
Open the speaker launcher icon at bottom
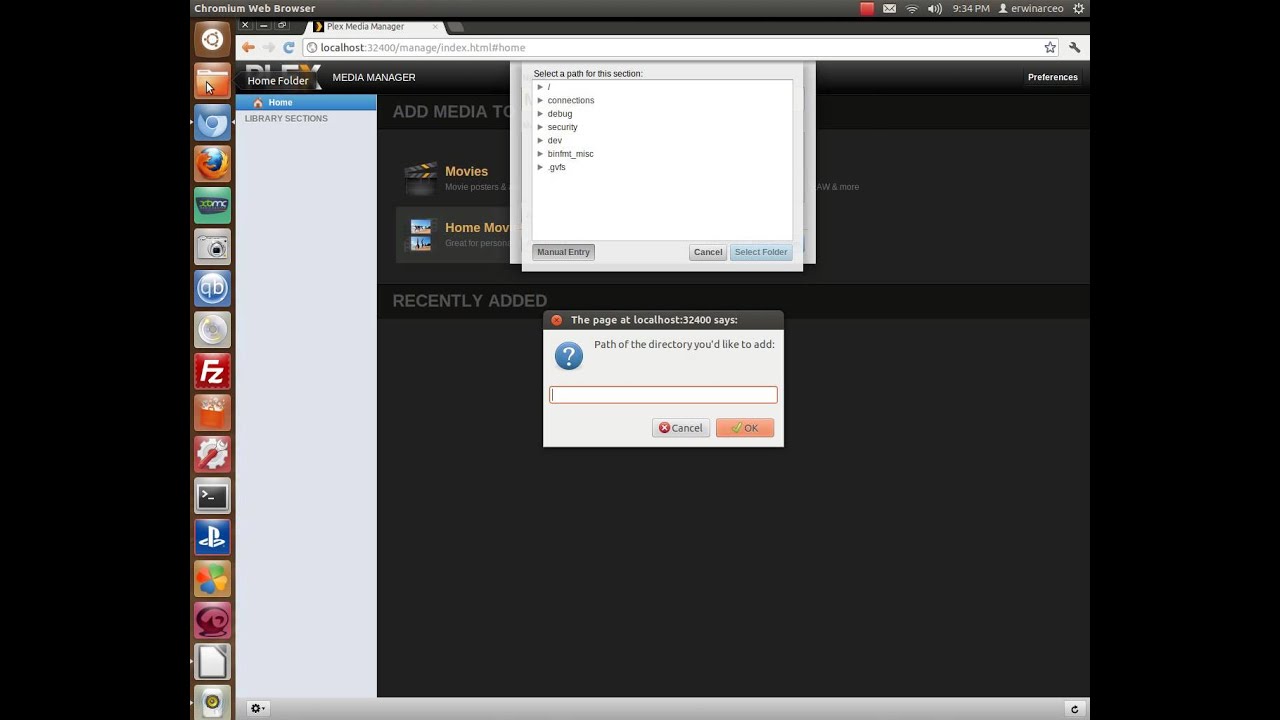(212, 702)
